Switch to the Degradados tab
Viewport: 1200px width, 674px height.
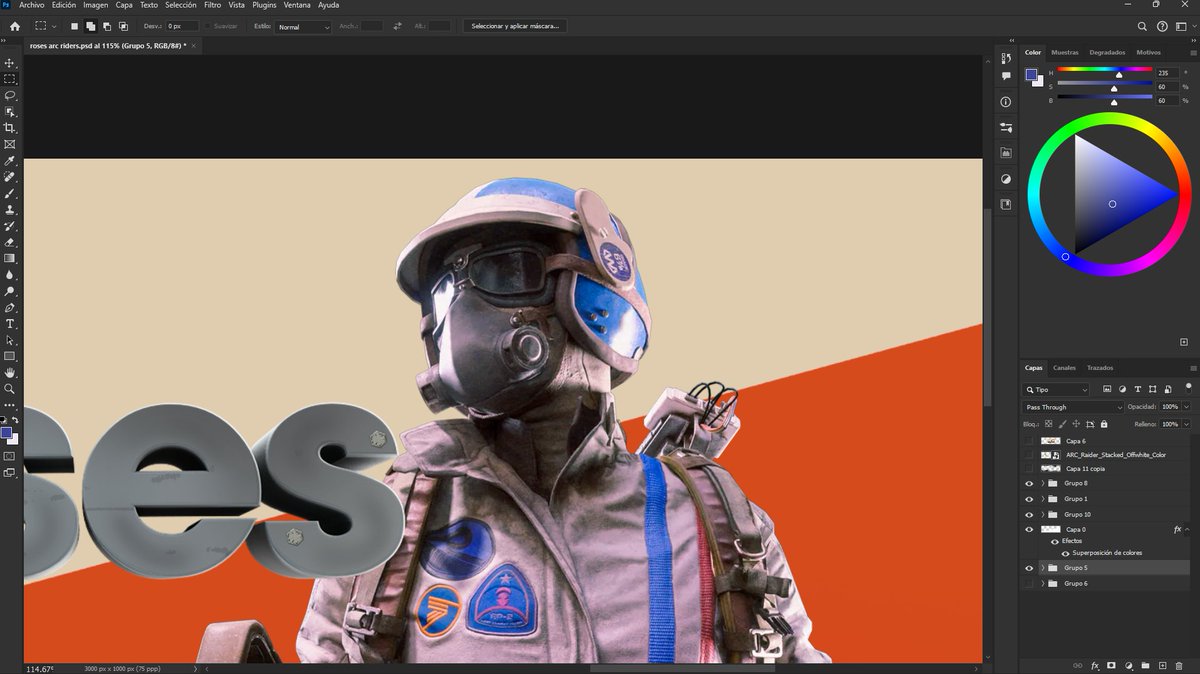1107,52
